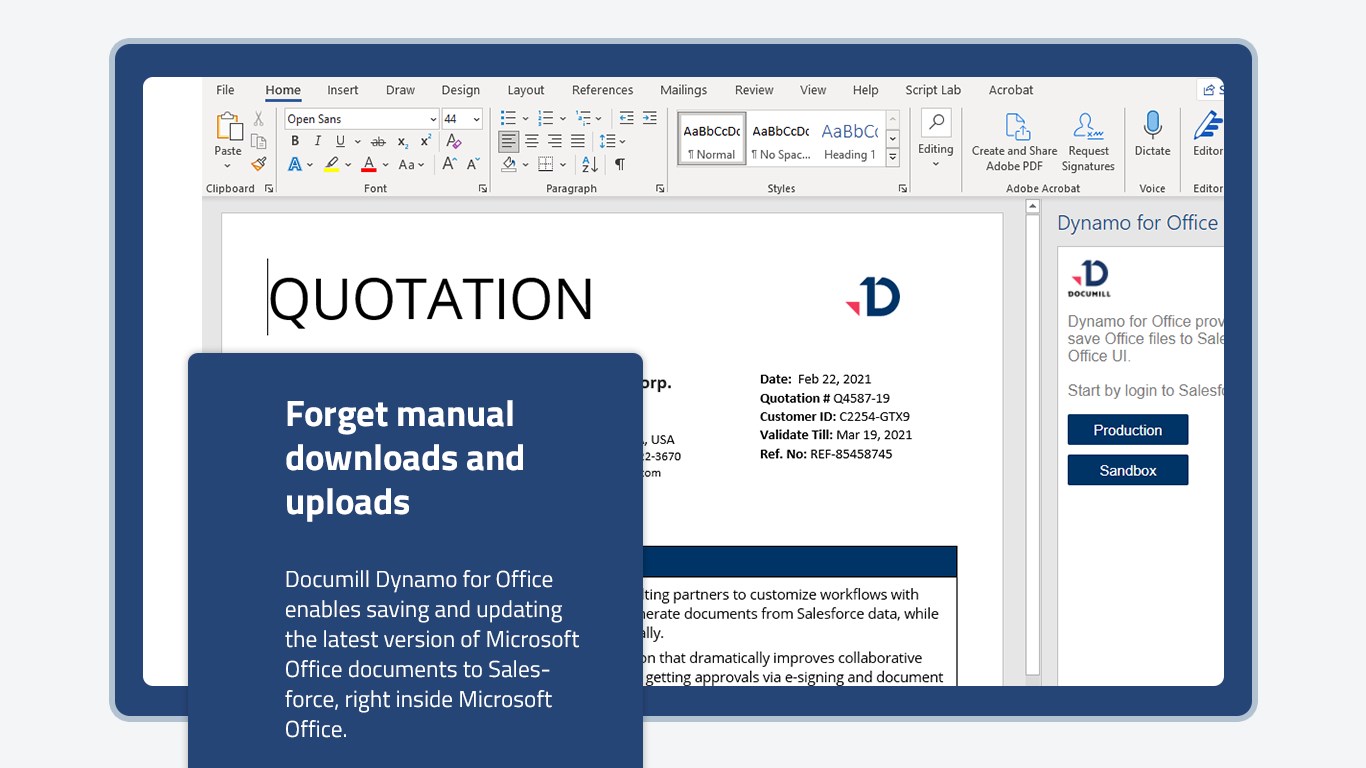1366x768 pixels.
Task: Click the Borders grid icon
Action: coord(546,164)
